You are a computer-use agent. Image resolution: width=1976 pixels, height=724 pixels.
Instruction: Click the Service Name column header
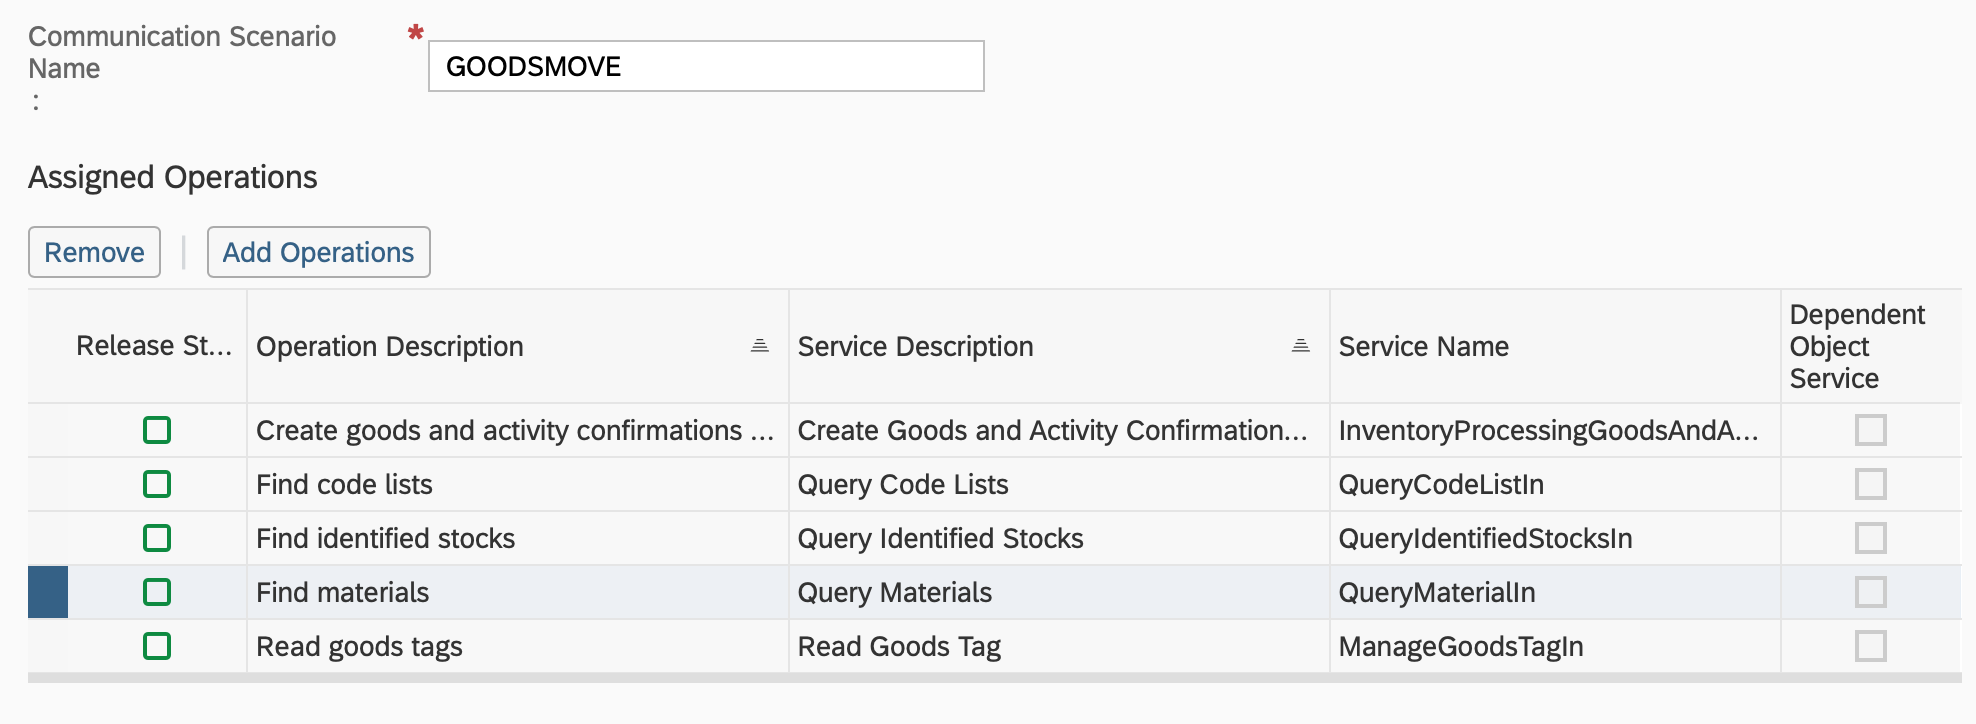[x=1423, y=346]
